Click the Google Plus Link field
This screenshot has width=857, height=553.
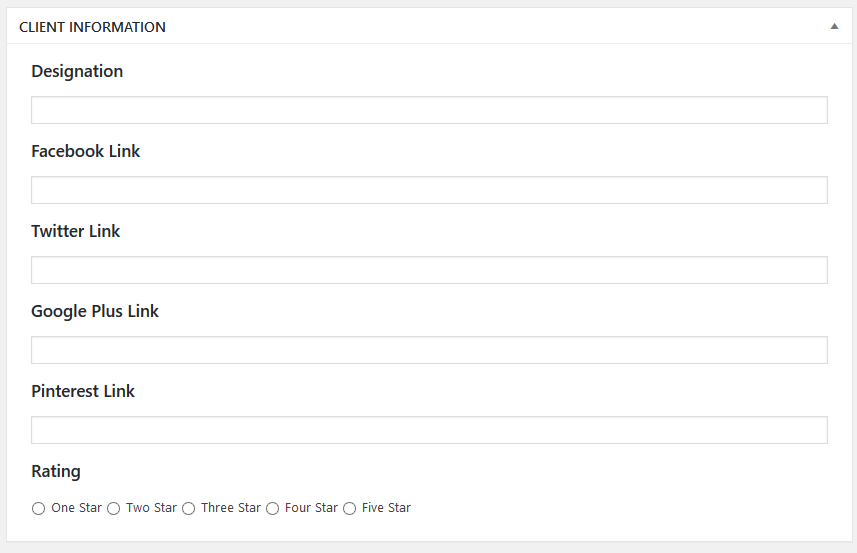[429, 350]
